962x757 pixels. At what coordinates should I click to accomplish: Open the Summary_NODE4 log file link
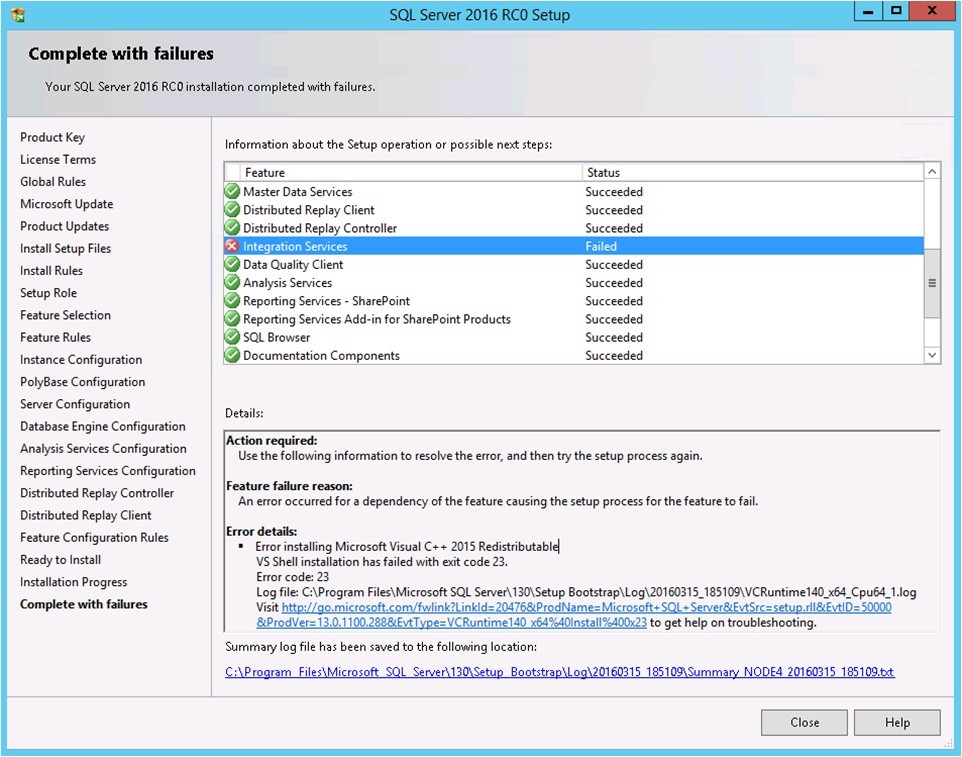(x=560, y=672)
